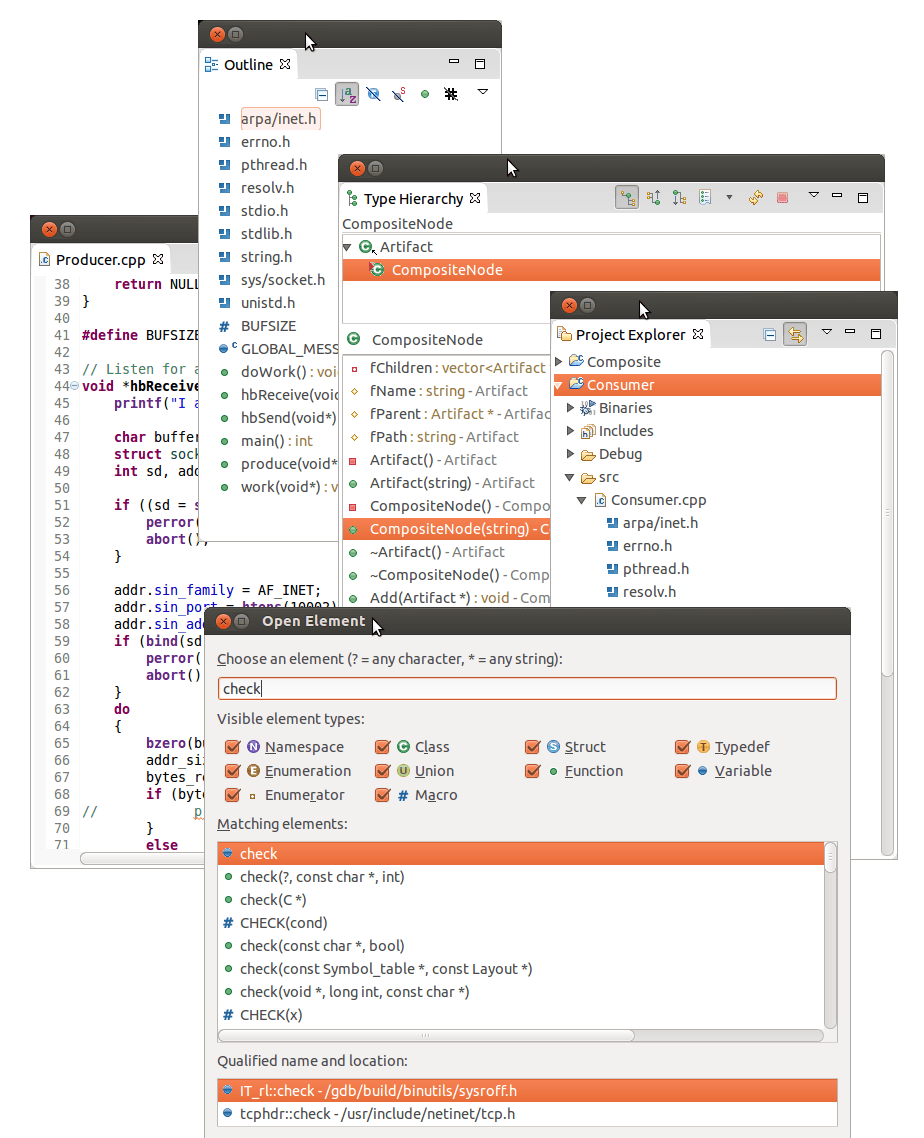This screenshot has height=1138, width=924.
Task: Collapse all in Project Explorer toolbar
Action: tap(769, 335)
